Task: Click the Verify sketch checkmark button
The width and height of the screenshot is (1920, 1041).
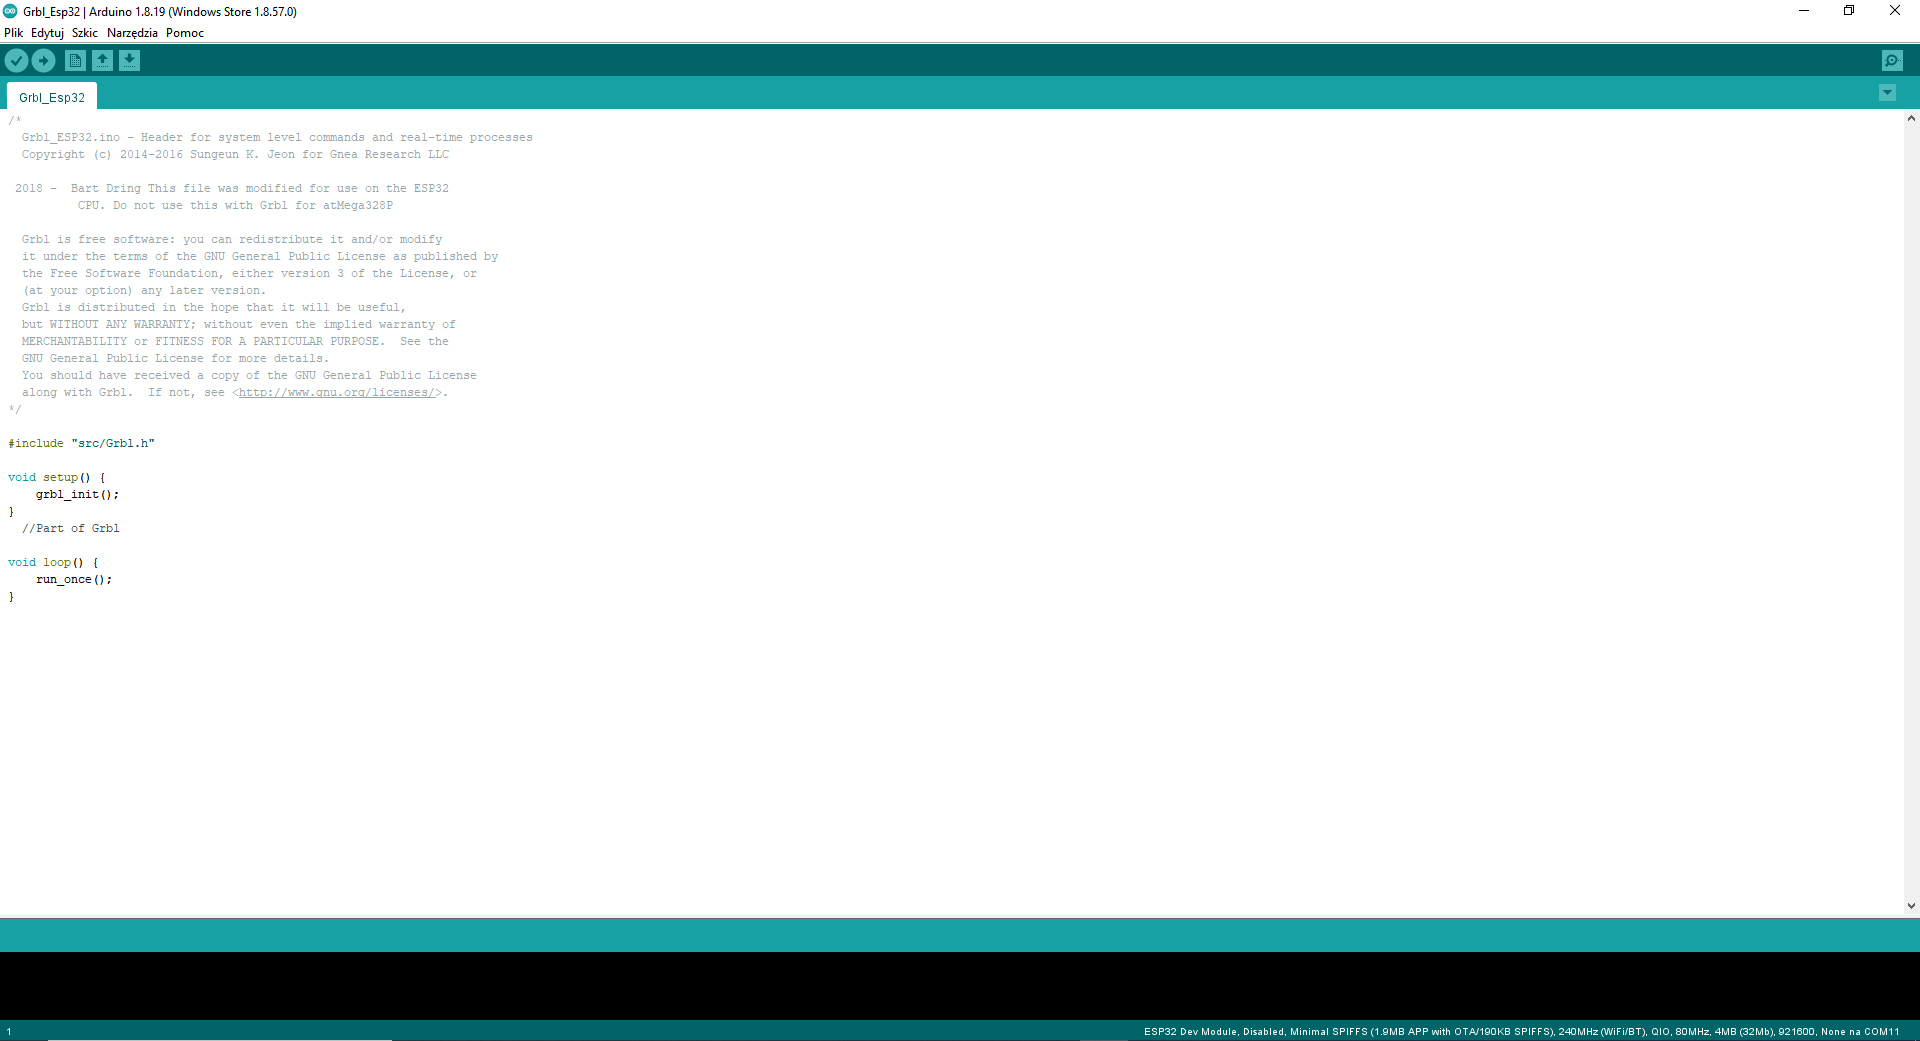Action: pyautogui.click(x=16, y=61)
